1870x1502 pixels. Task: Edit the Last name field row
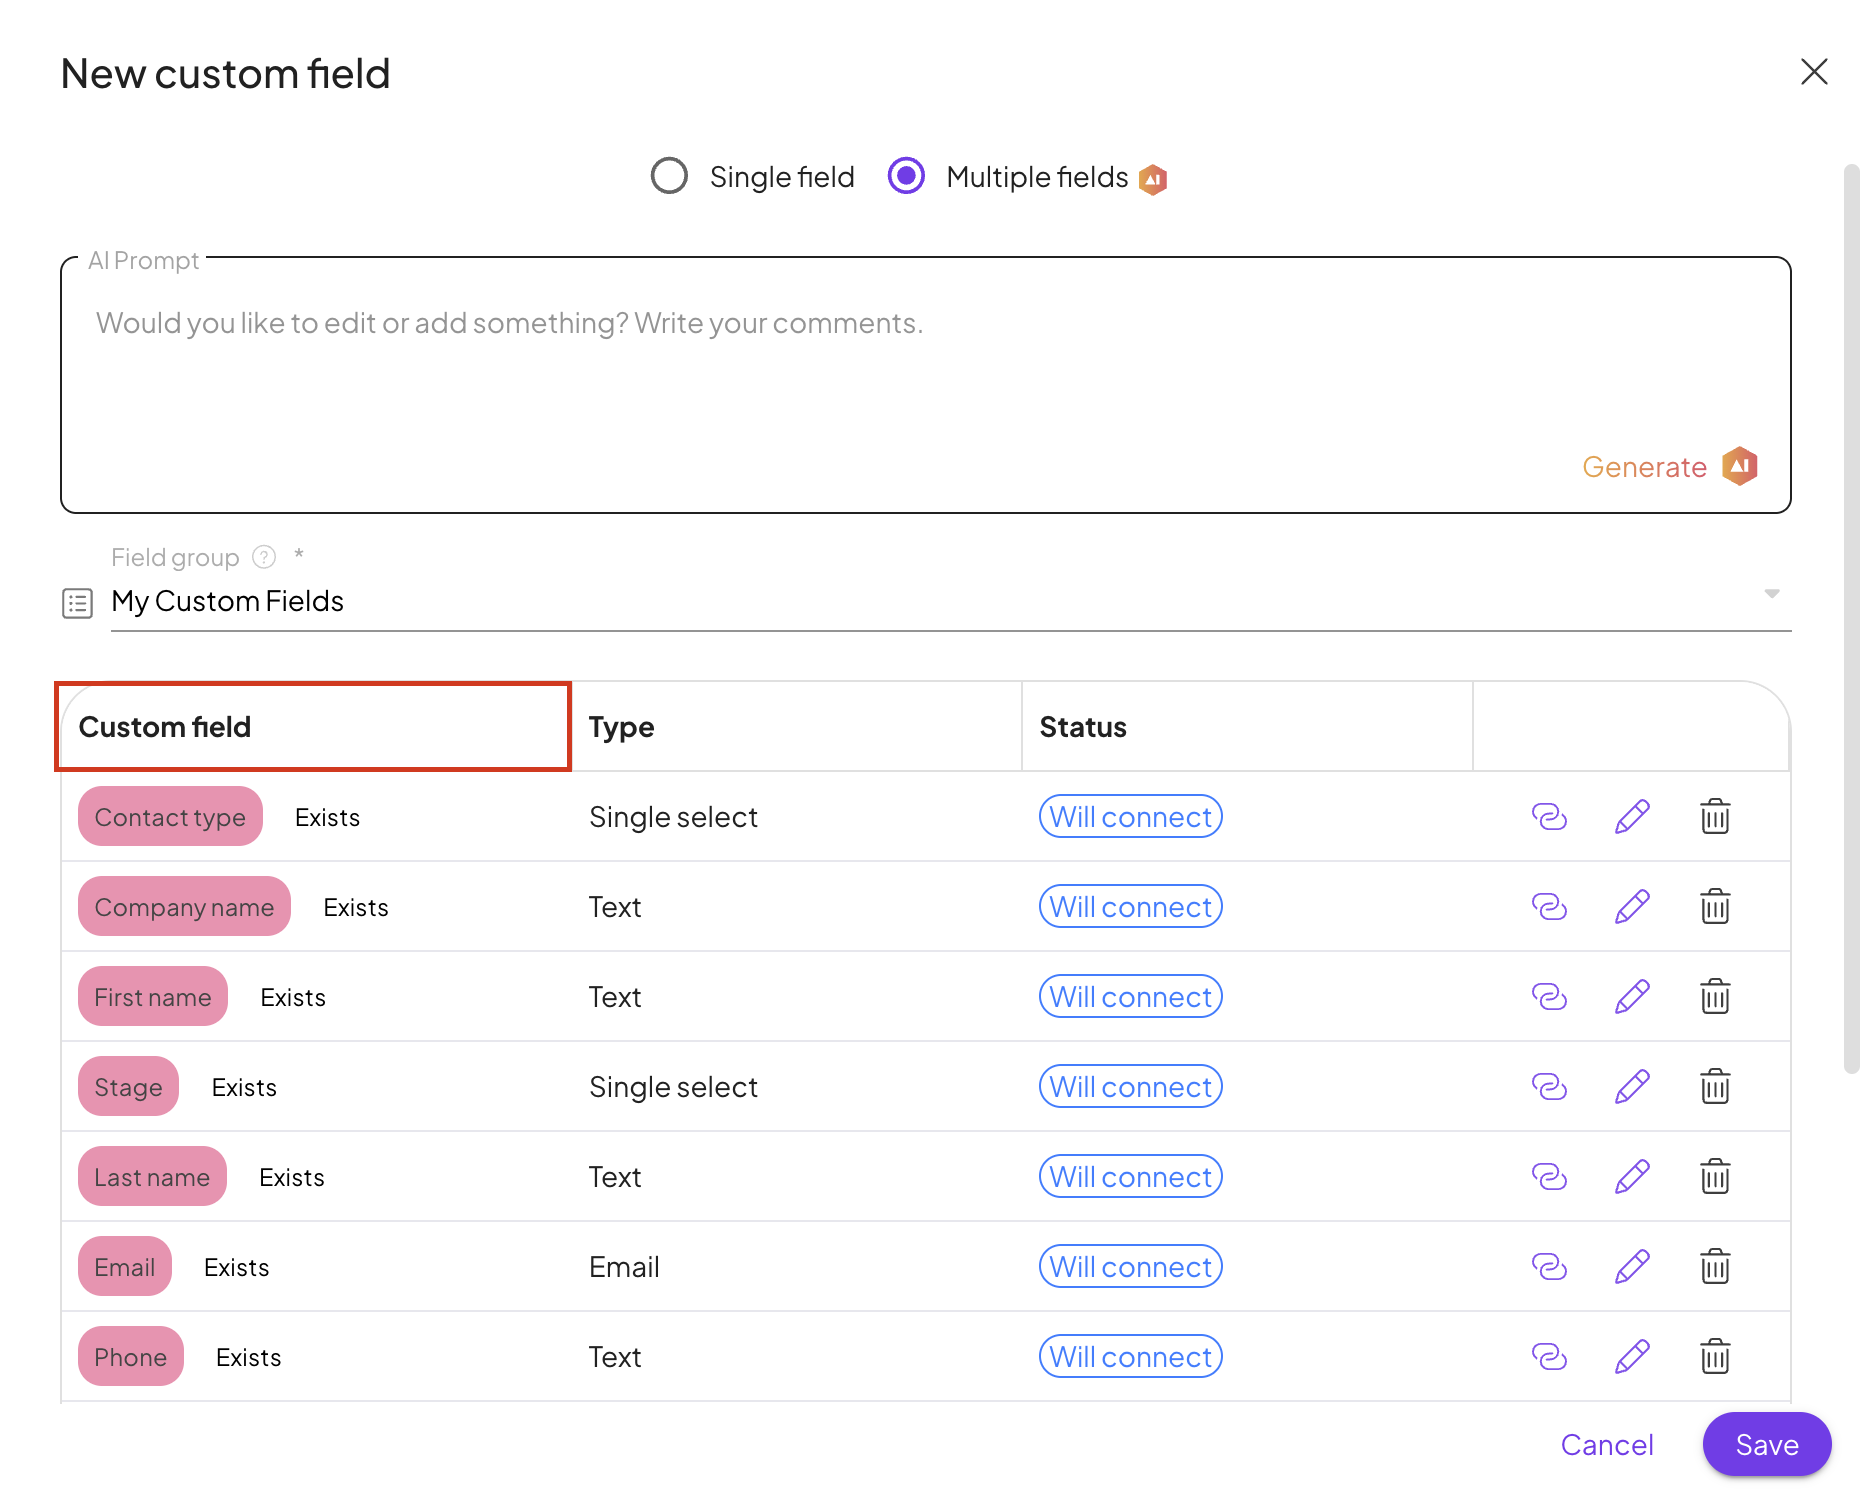(1632, 1177)
